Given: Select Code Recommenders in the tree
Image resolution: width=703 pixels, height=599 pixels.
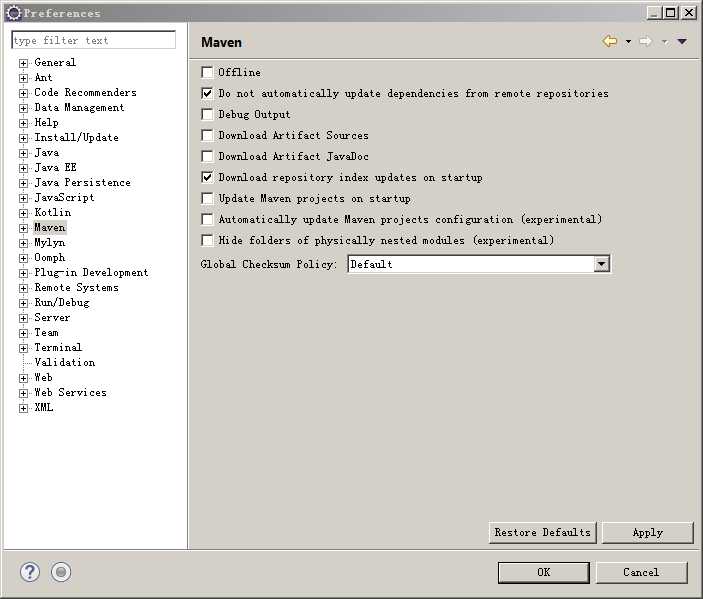Looking at the screenshot, I should pos(85,92).
